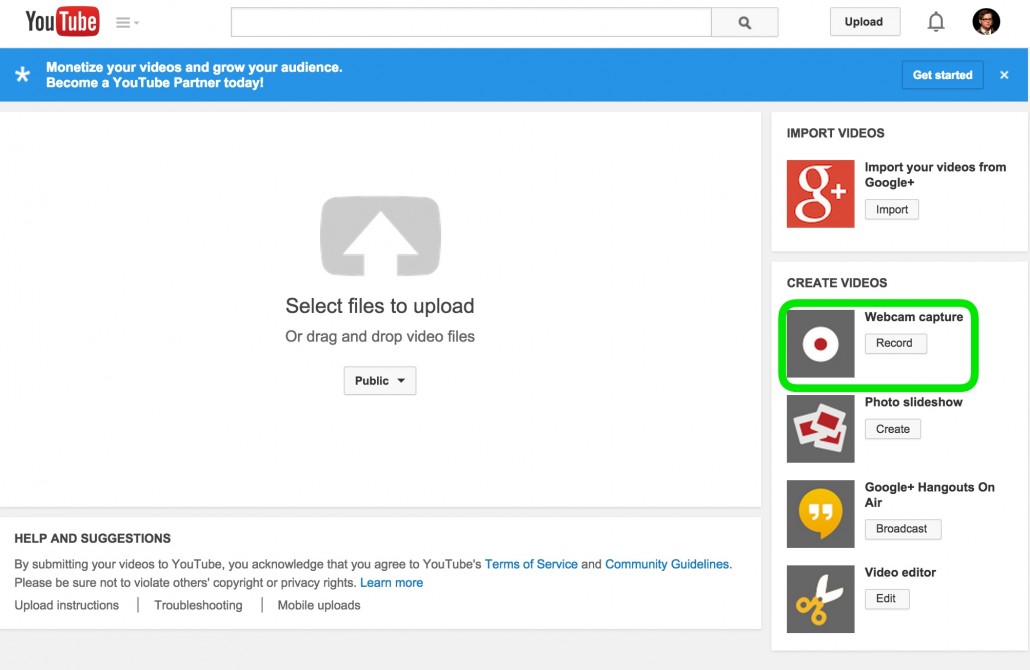Click the YouTube logo
Viewport: 1030px width, 670px height.
coord(62,22)
